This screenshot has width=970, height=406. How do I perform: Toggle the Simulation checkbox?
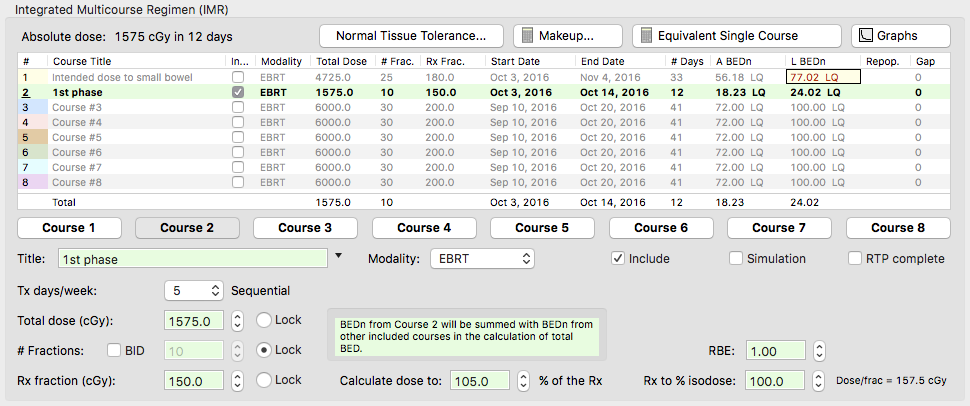pos(737,258)
